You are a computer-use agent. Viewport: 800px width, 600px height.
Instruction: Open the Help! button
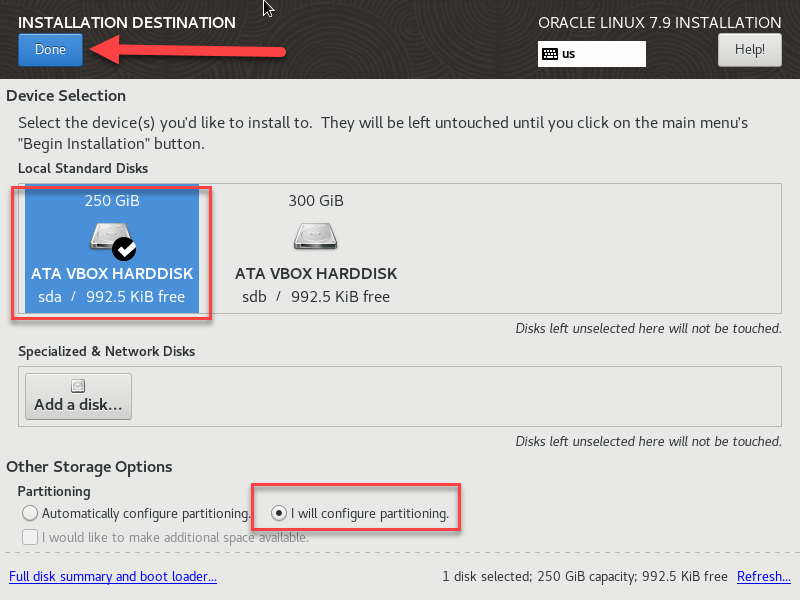pyautogui.click(x=749, y=49)
